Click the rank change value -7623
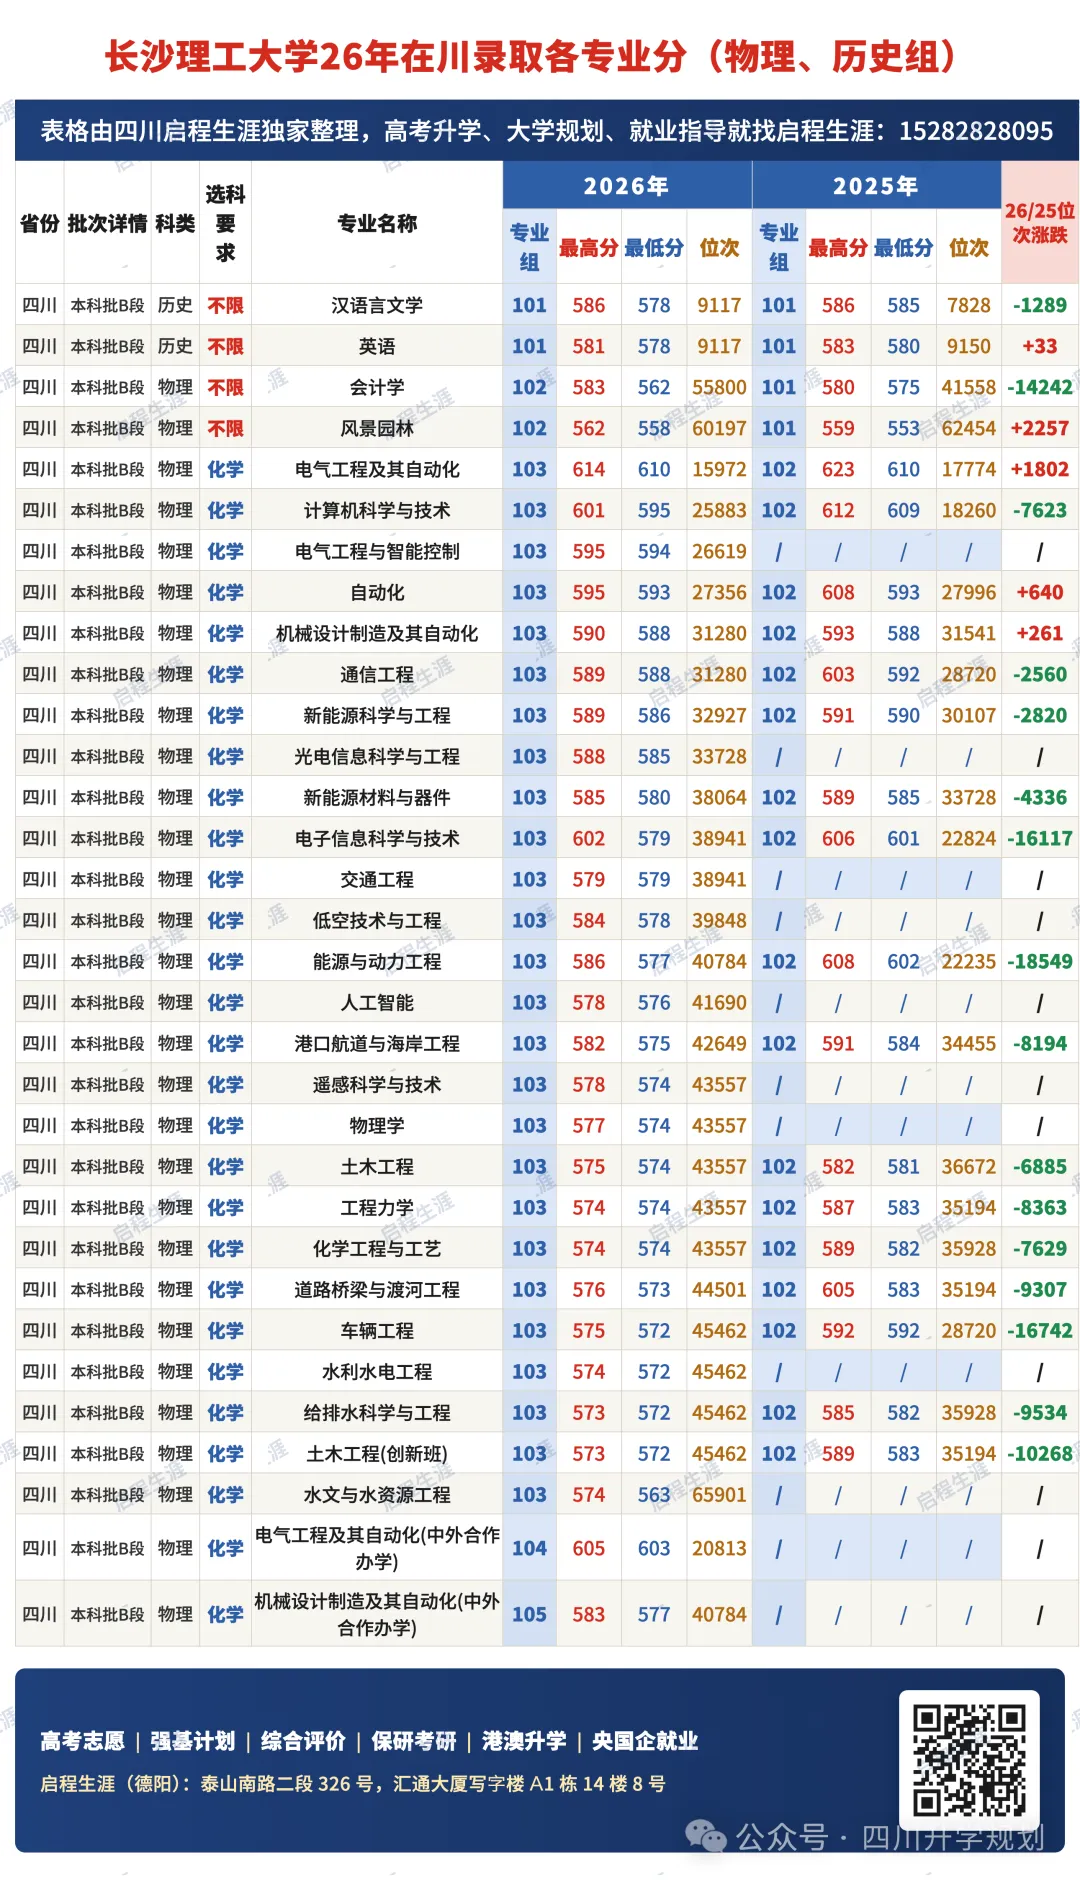Image resolution: width=1080 pixels, height=1881 pixels. [x=1040, y=510]
